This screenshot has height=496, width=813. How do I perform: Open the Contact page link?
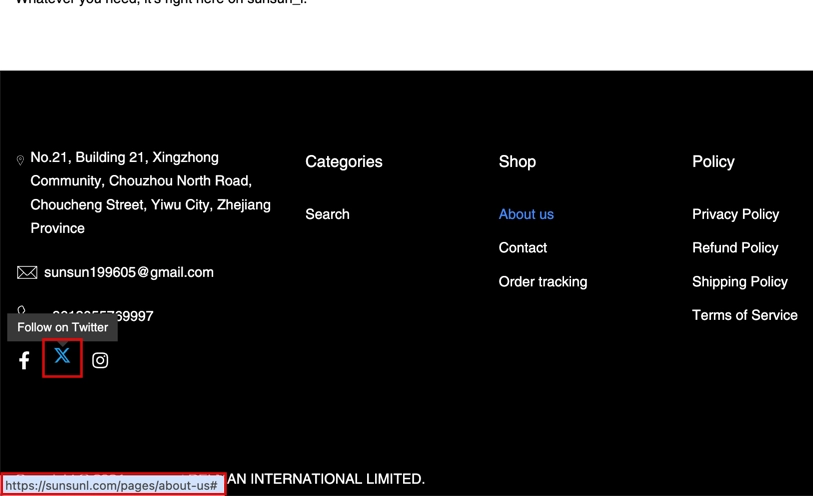(522, 248)
